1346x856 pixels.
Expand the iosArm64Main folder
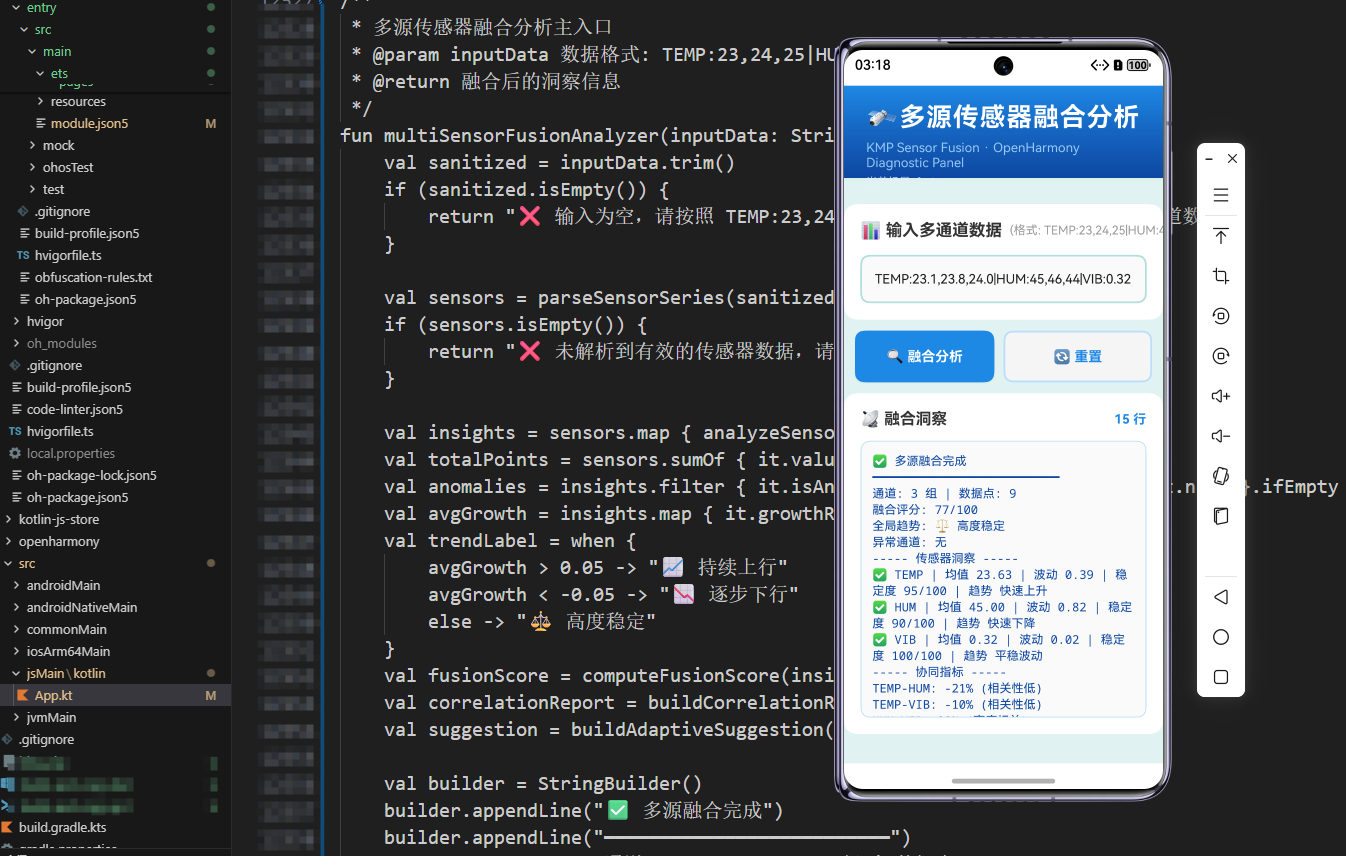point(17,651)
